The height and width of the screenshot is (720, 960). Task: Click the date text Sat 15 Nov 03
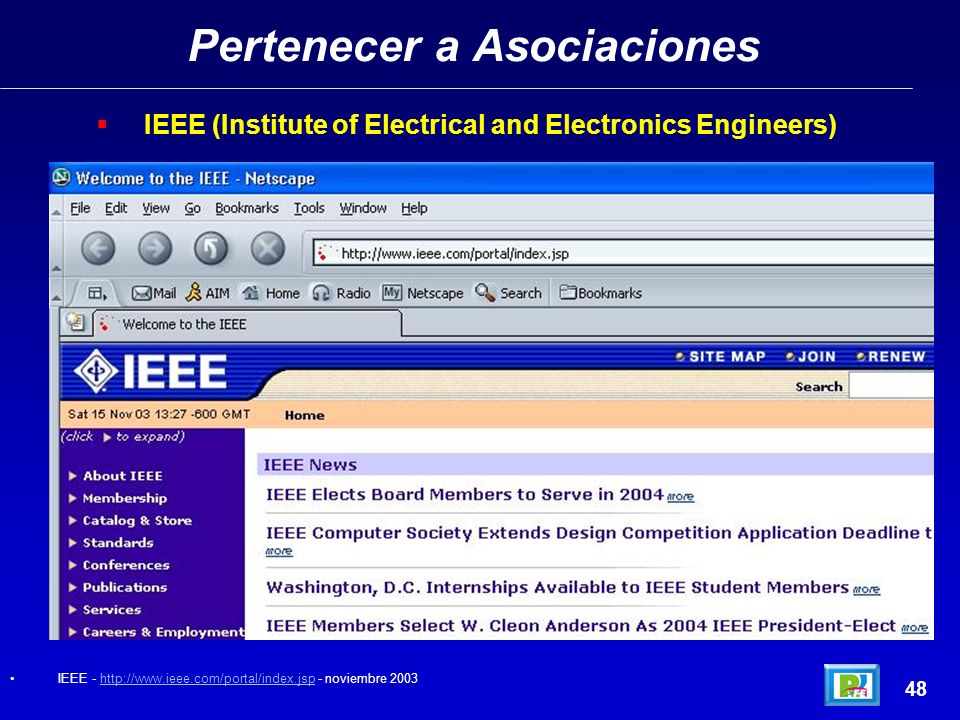tap(108, 414)
